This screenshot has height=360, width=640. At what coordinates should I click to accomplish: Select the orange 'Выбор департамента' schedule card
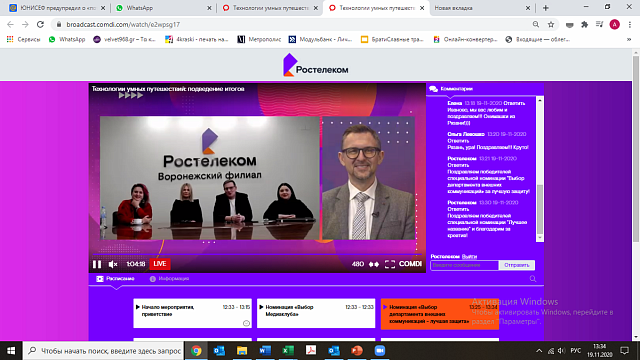coord(440,314)
